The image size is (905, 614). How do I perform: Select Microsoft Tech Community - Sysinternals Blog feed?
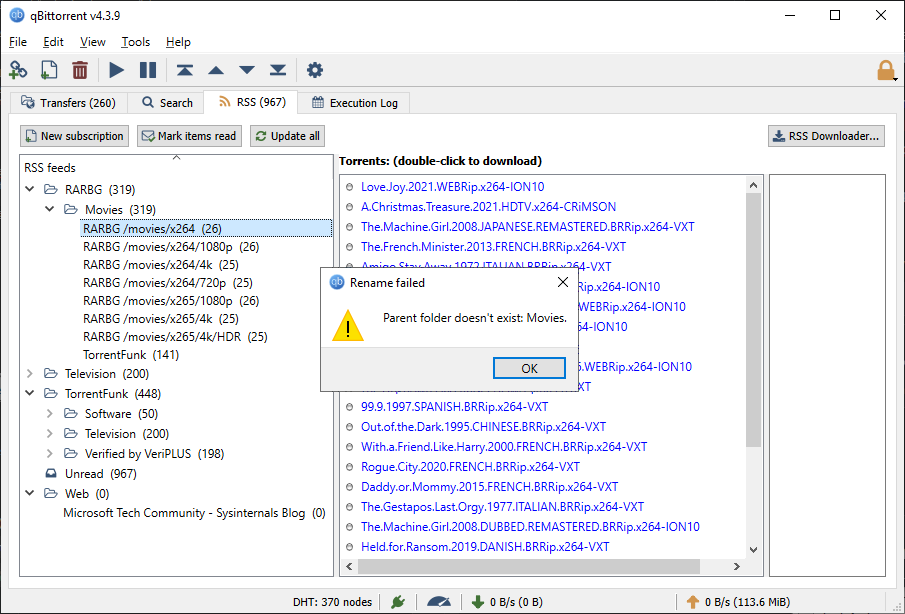point(194,513)
